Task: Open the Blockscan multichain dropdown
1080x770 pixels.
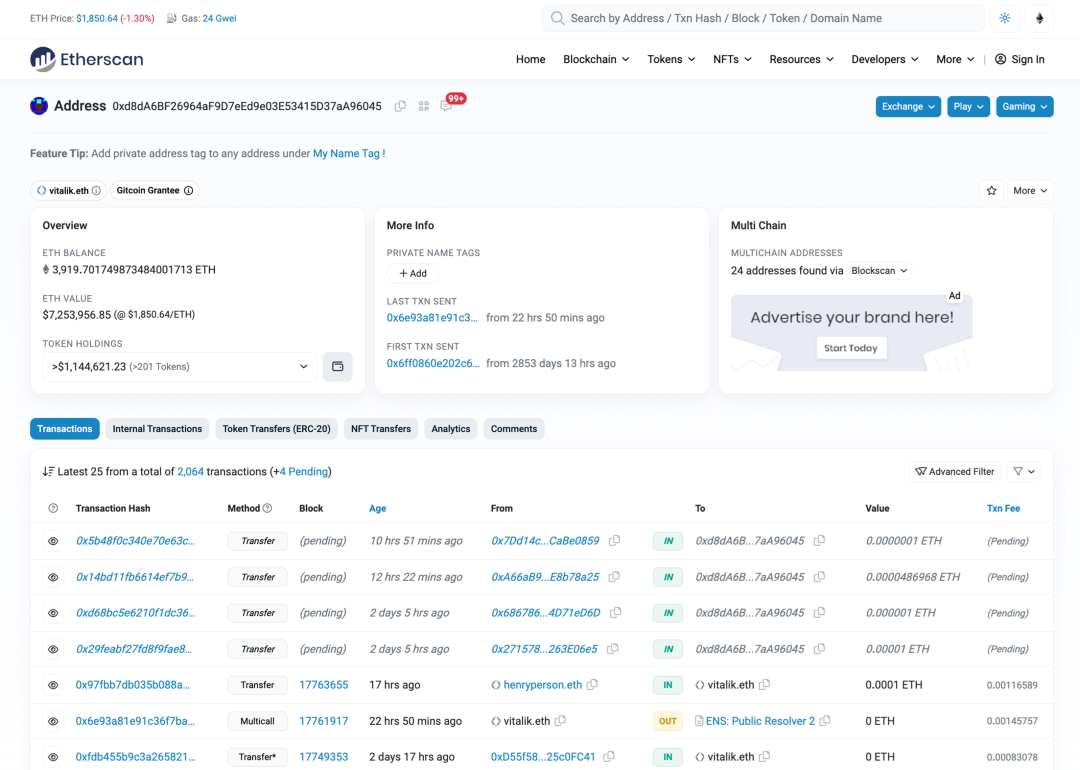Action: point(879,271)
